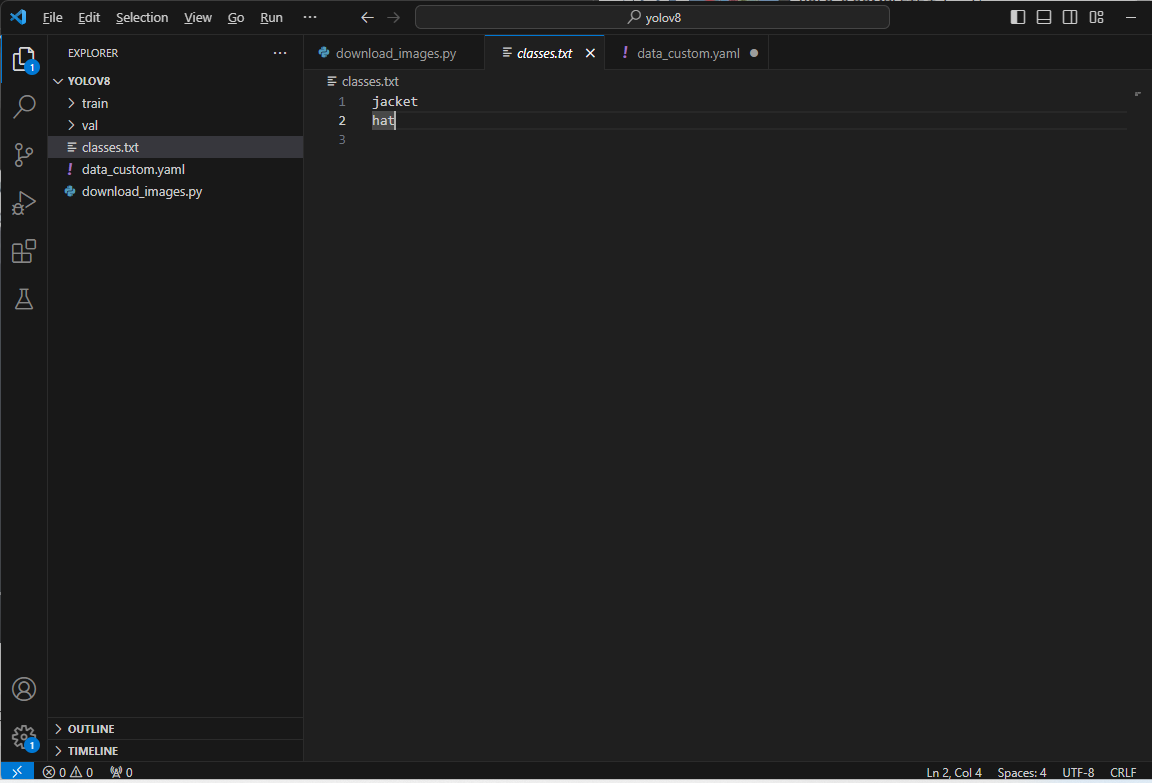Open the Edit menu
1152x783 pixels.
click(89, 17)
